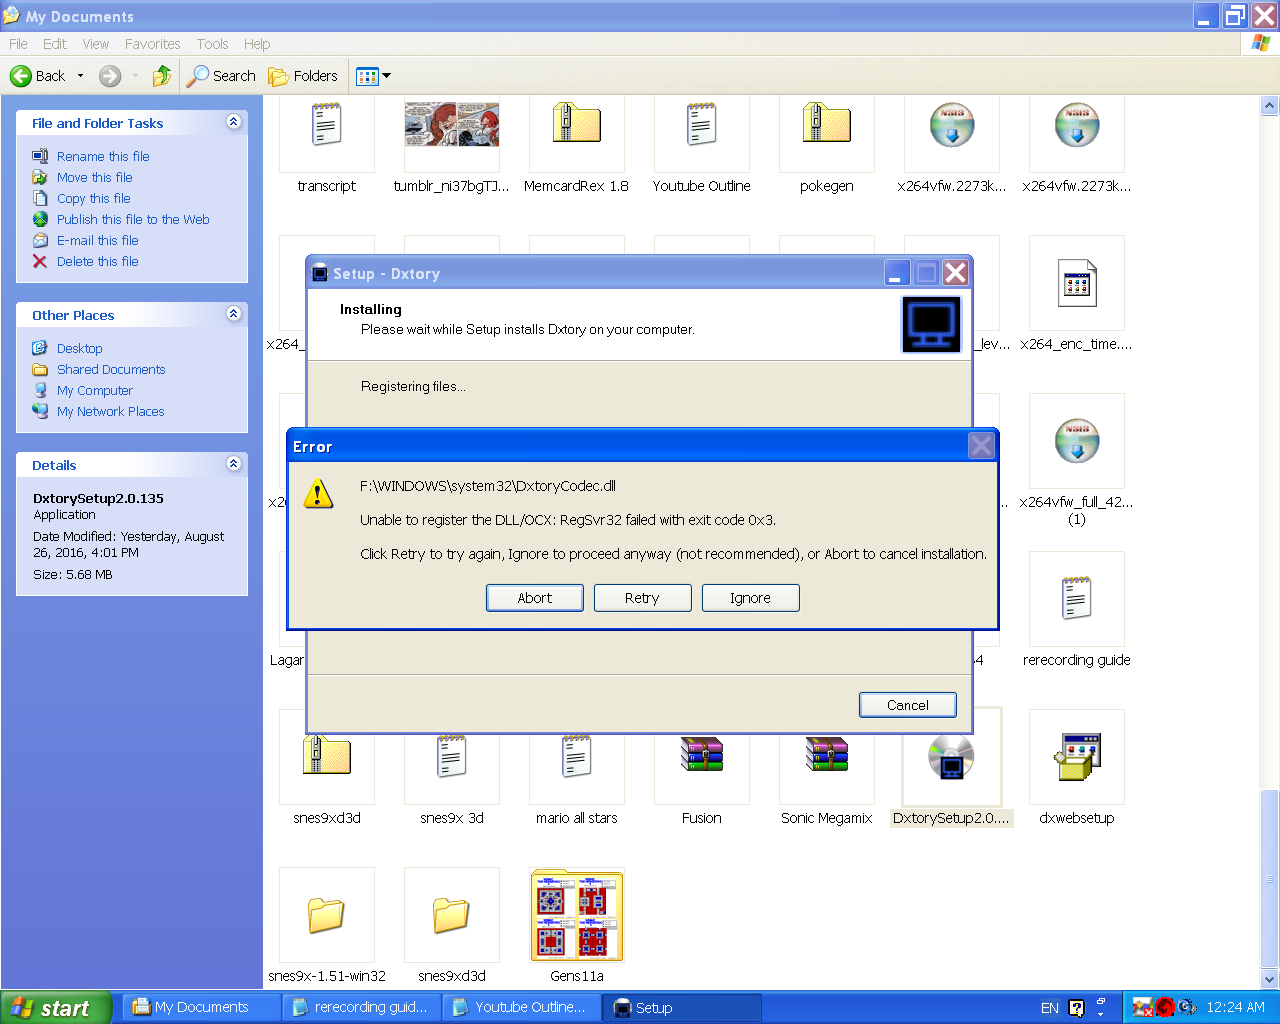The image size is (1280, 1024).
Task: Open the File menu
Action: pos(18,44)
